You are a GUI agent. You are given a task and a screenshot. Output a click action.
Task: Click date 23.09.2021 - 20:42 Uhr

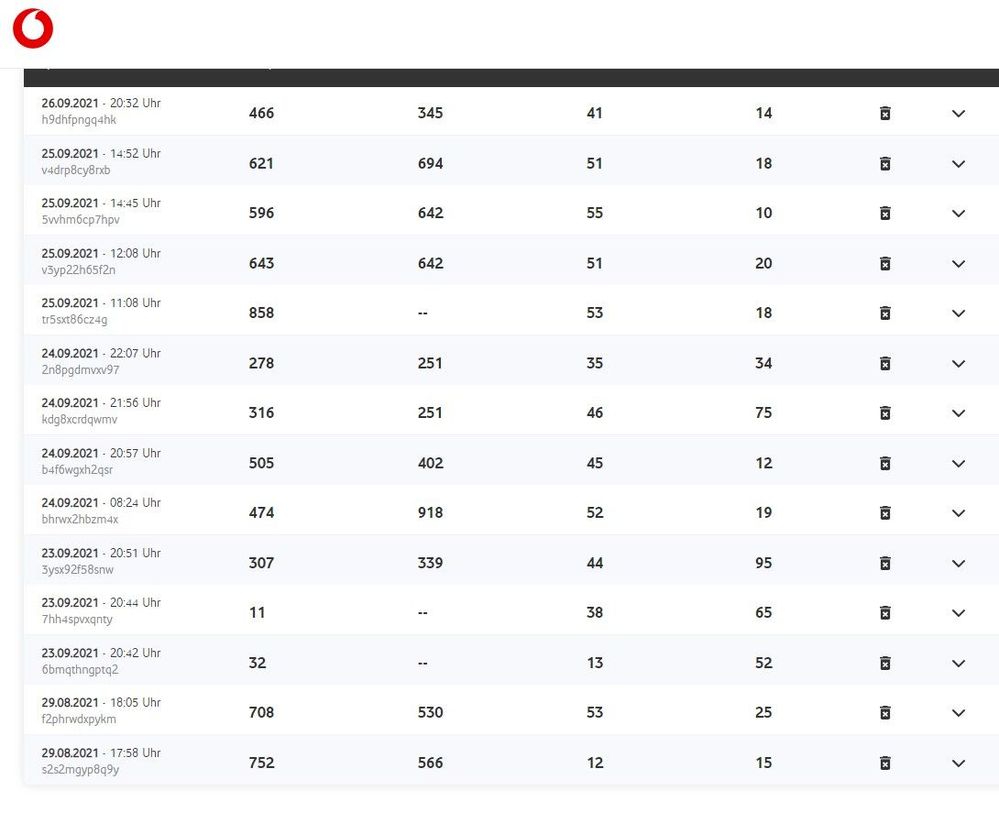pyautogui.click(x=101, y=653)
